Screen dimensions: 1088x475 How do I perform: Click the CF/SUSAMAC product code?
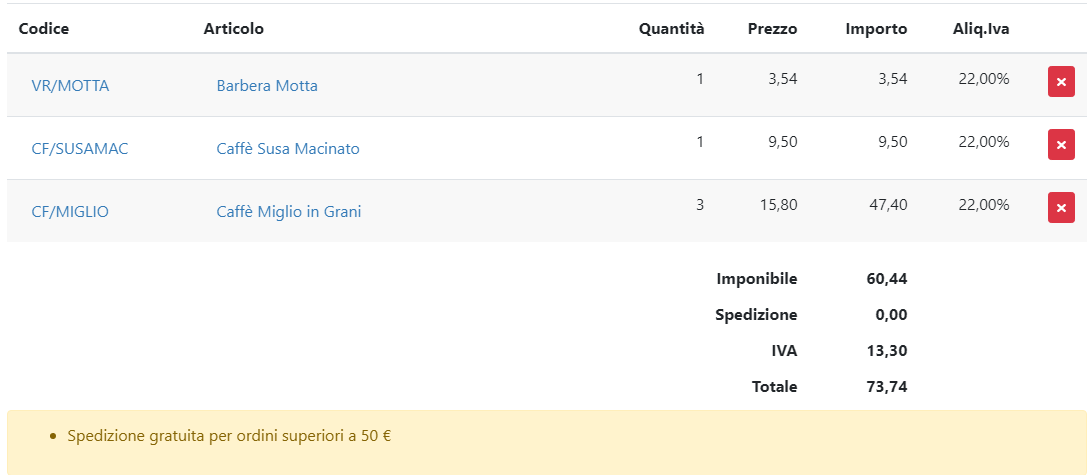click(x=80, y=149)
